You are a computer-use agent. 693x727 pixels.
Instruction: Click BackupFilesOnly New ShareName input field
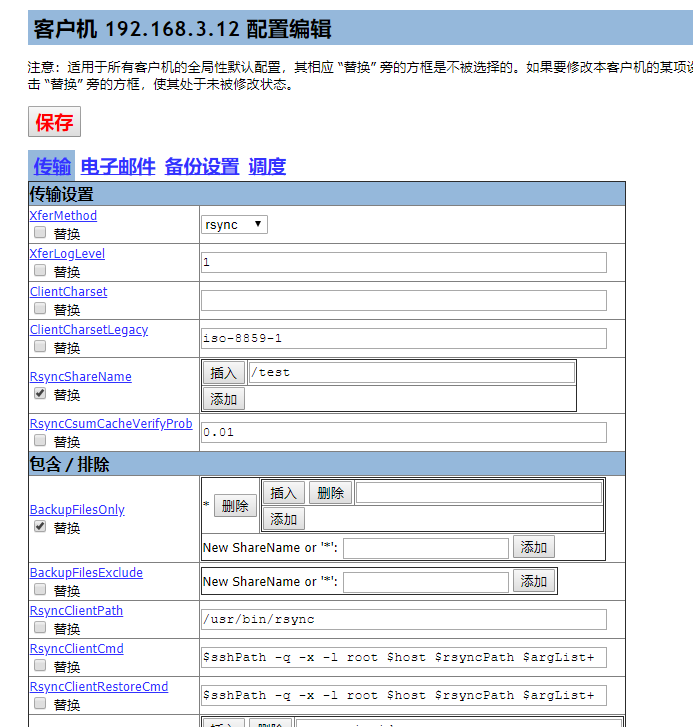(426, 548)
